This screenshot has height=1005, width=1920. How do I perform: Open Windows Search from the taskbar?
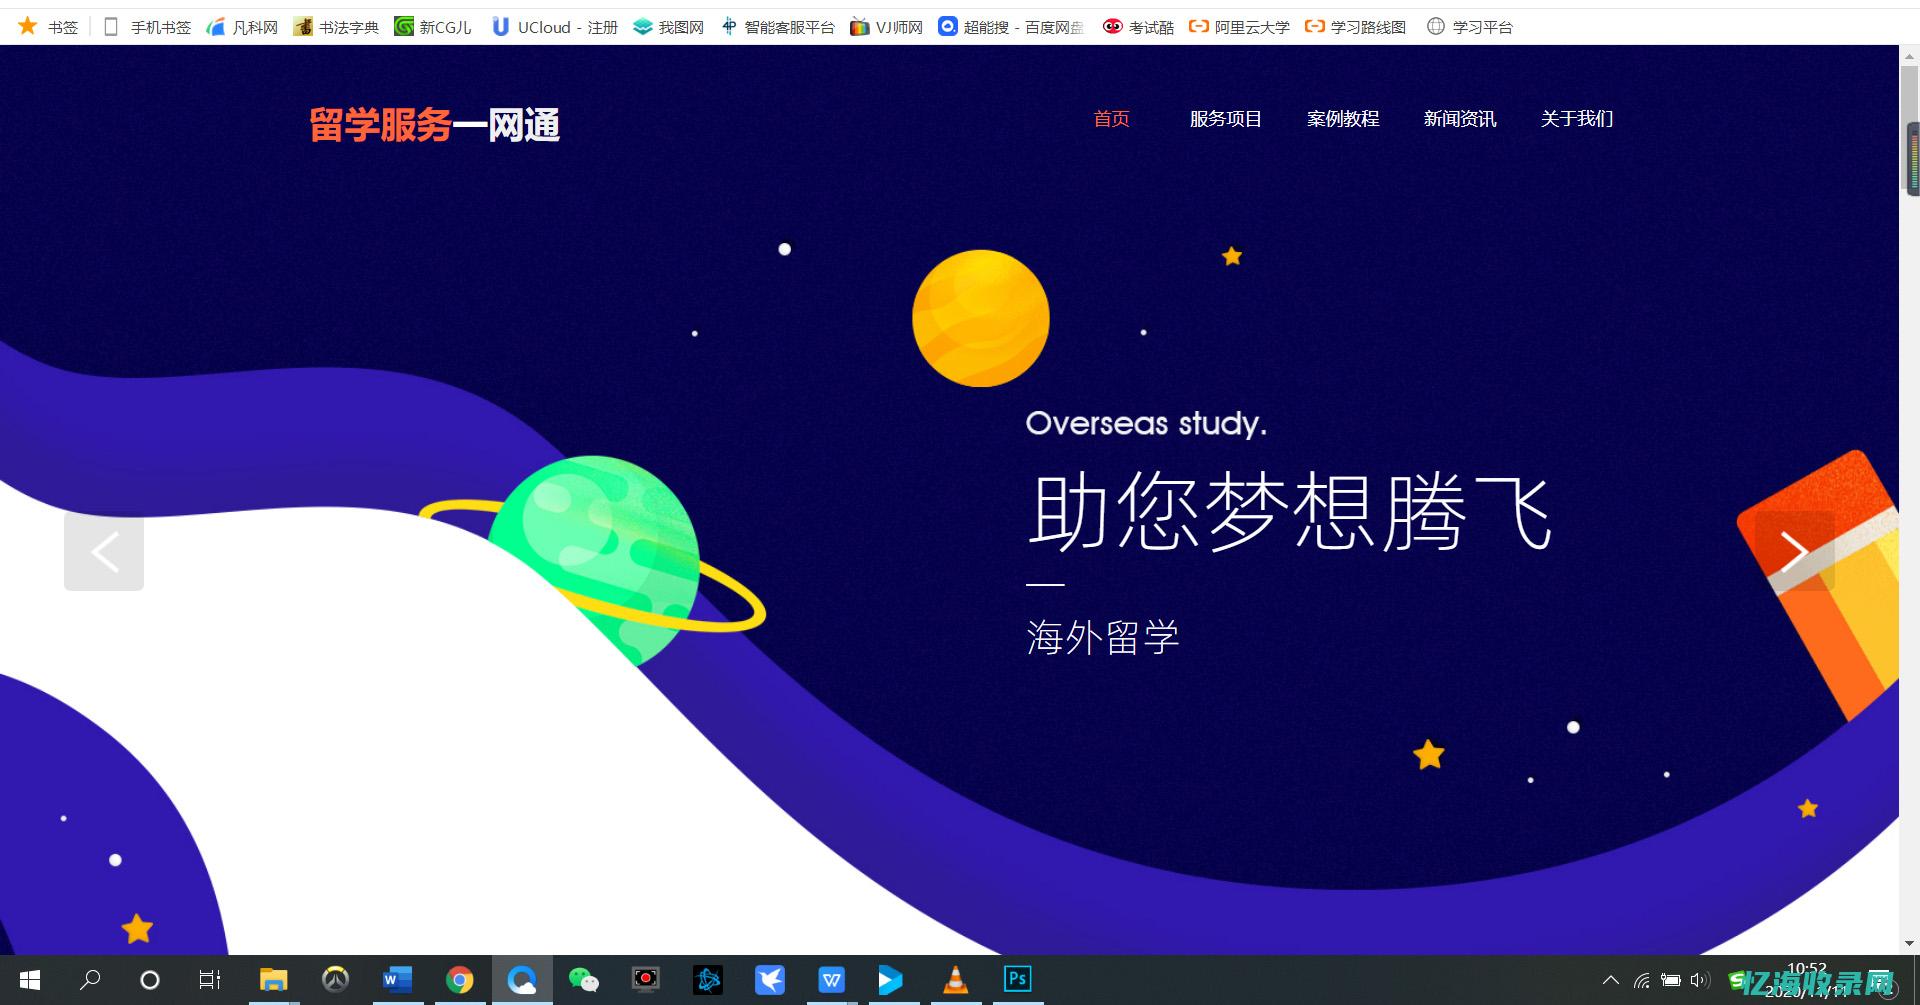coord(91,980)
